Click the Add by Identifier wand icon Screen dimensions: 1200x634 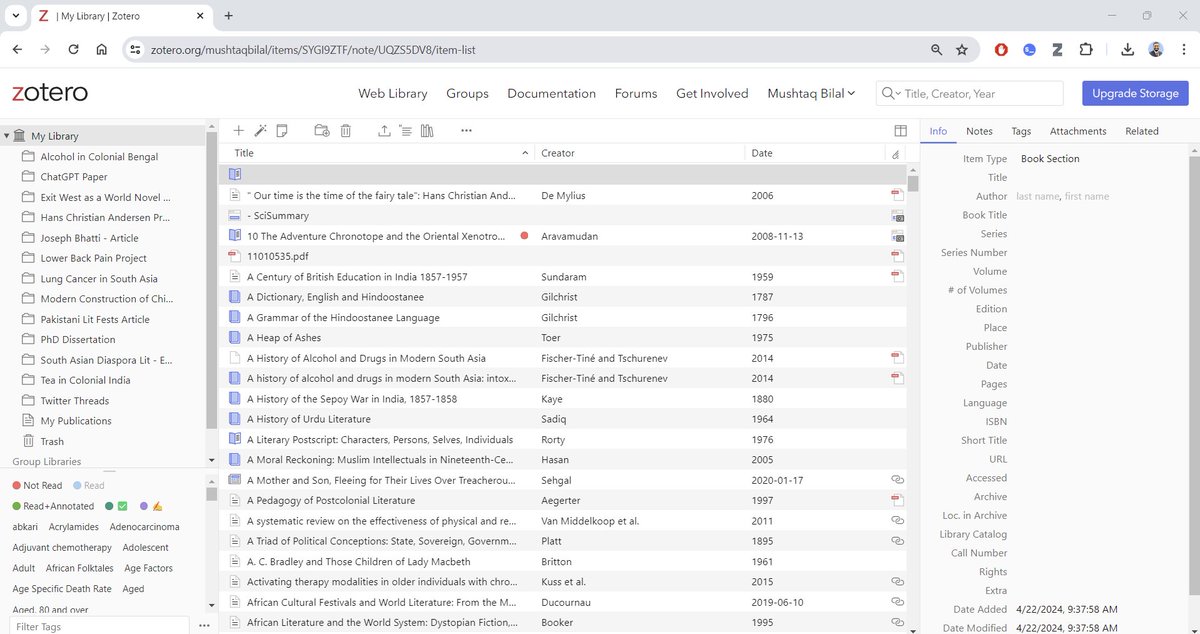pyautogui.click(x=260, y=131)
